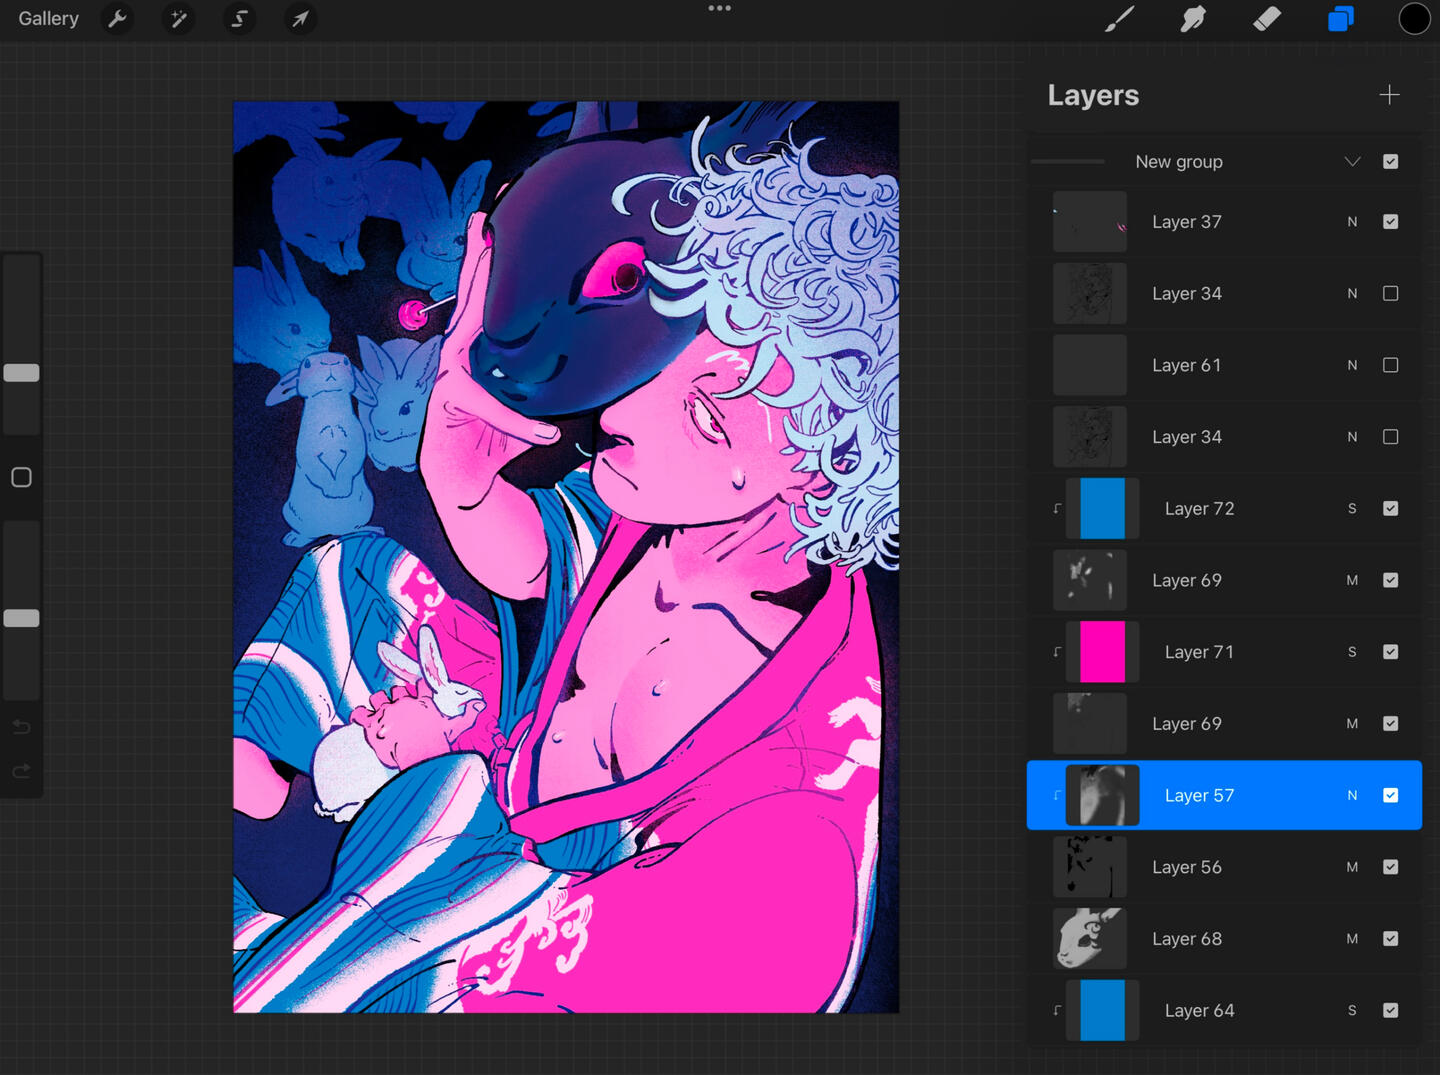Tap the undo arrow button
The image size is (1440, 1075).
21,727
